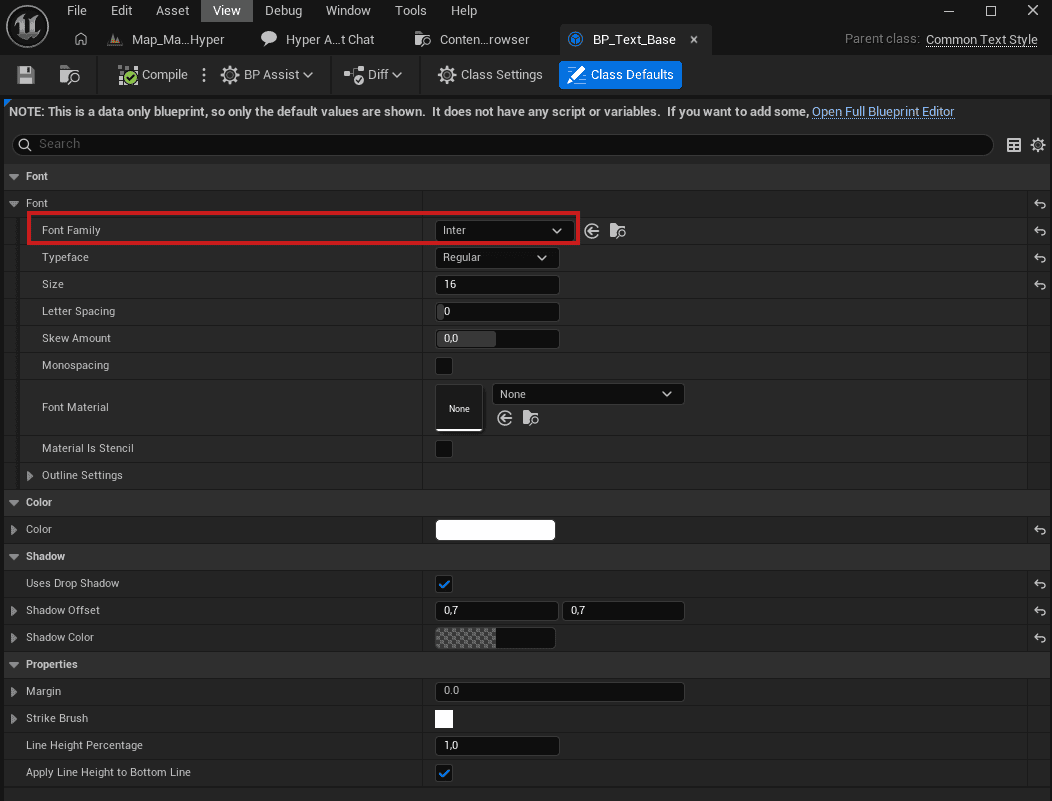This screenshot has height=801, width=1052.
Task: Expand the Color property row
Action: (14, 529)
